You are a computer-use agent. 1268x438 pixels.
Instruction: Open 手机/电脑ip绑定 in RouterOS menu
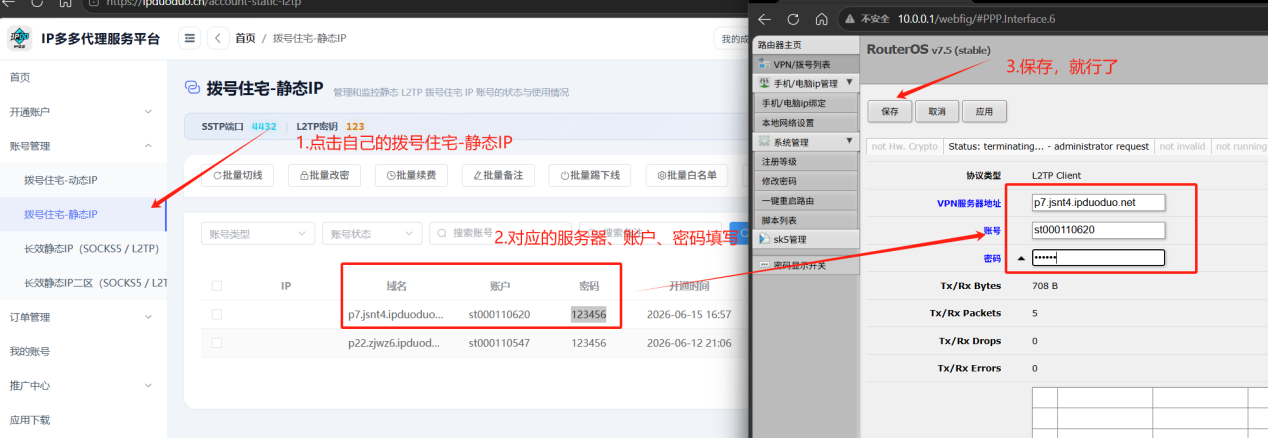point(806,102)
